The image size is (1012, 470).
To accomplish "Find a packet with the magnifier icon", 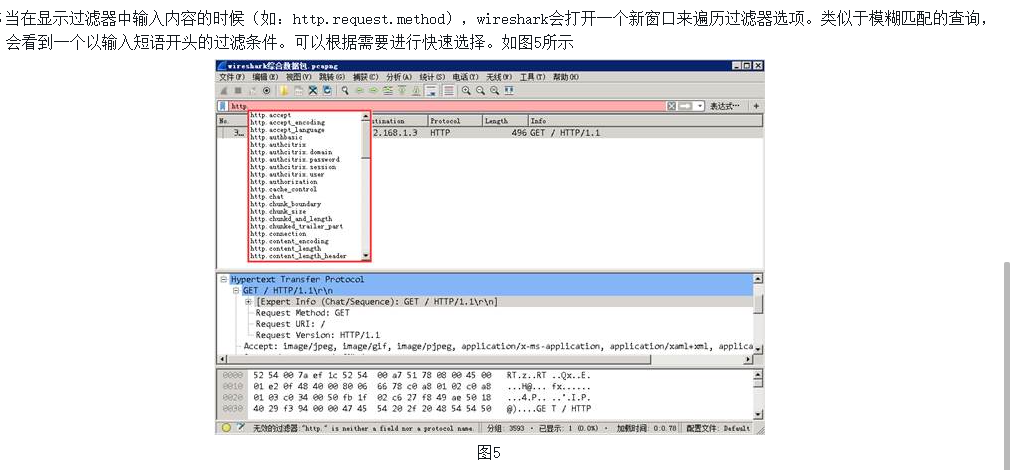I will coord(345,90).
